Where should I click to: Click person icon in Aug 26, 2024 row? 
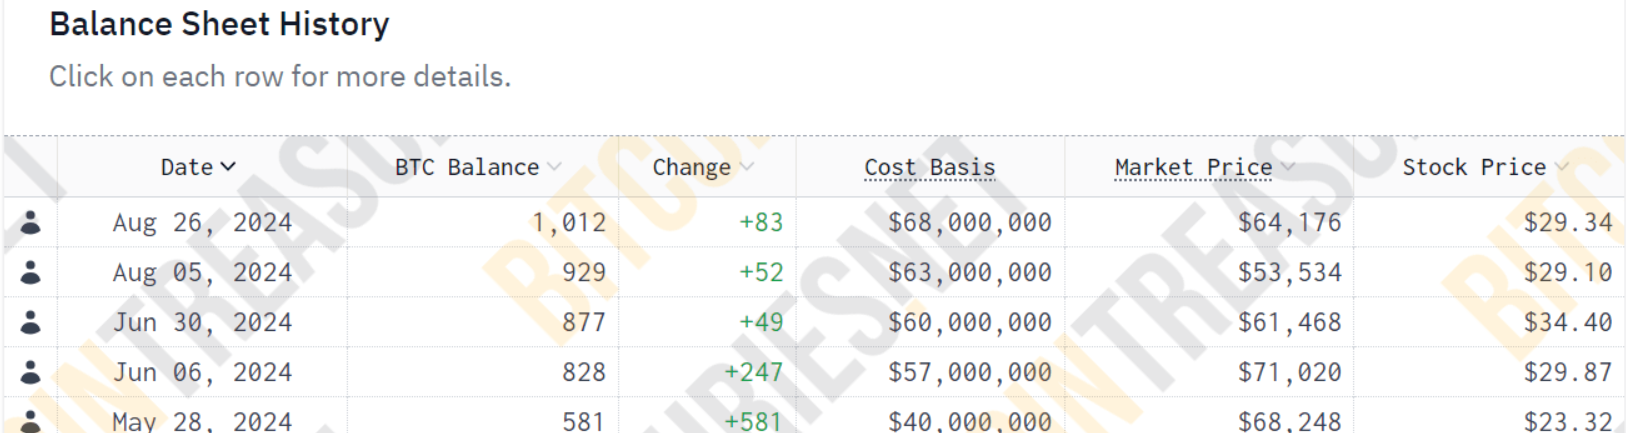(x=31, y=222)
